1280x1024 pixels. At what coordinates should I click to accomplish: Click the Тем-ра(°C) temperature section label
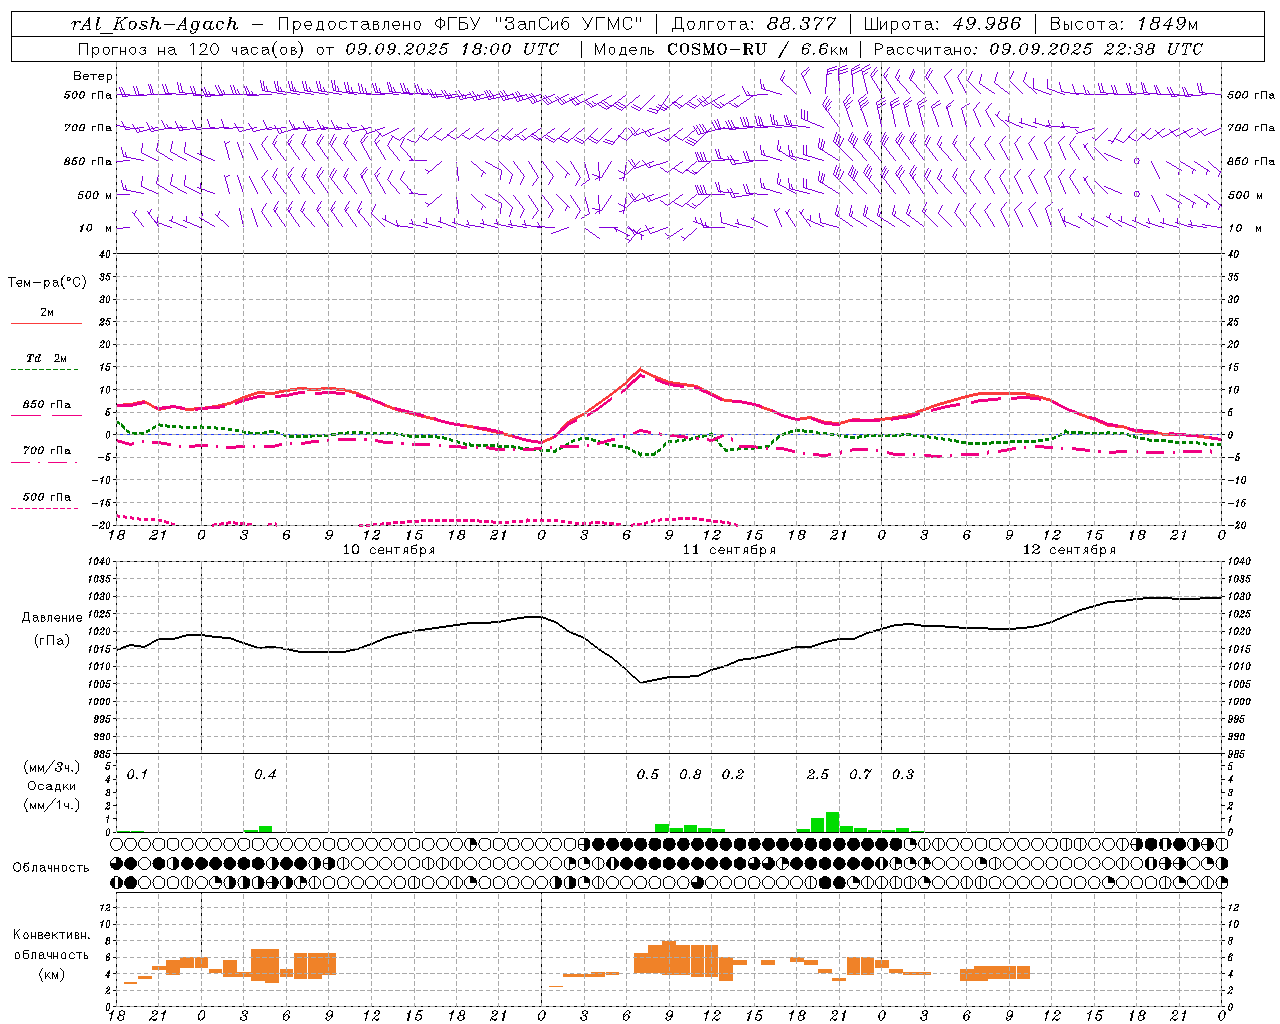tap(47, 283)
